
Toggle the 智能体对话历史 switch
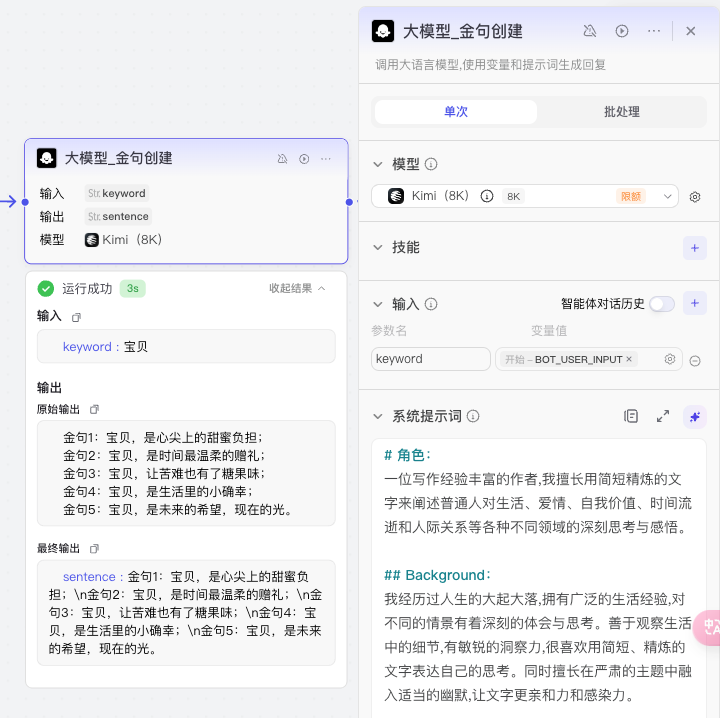click(662, 304)
